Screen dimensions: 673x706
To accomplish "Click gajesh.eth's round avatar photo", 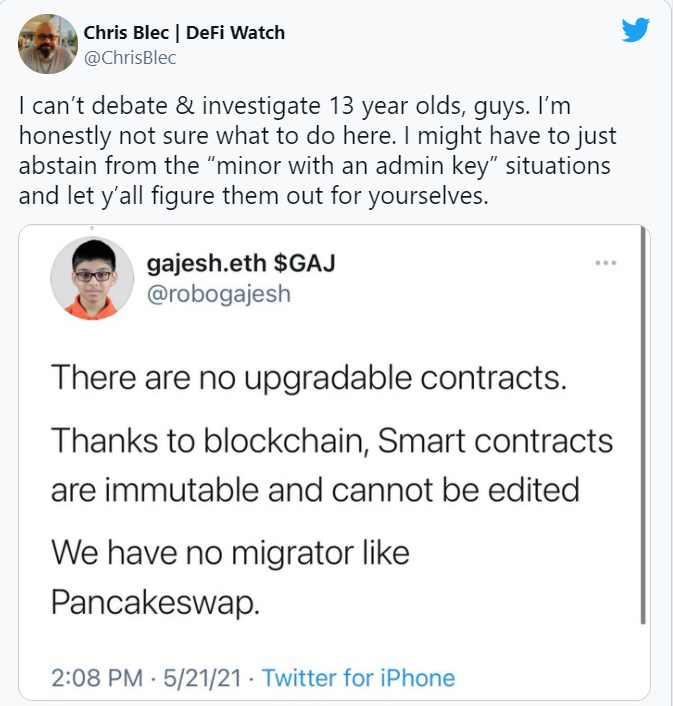I will tap(92, 279).
